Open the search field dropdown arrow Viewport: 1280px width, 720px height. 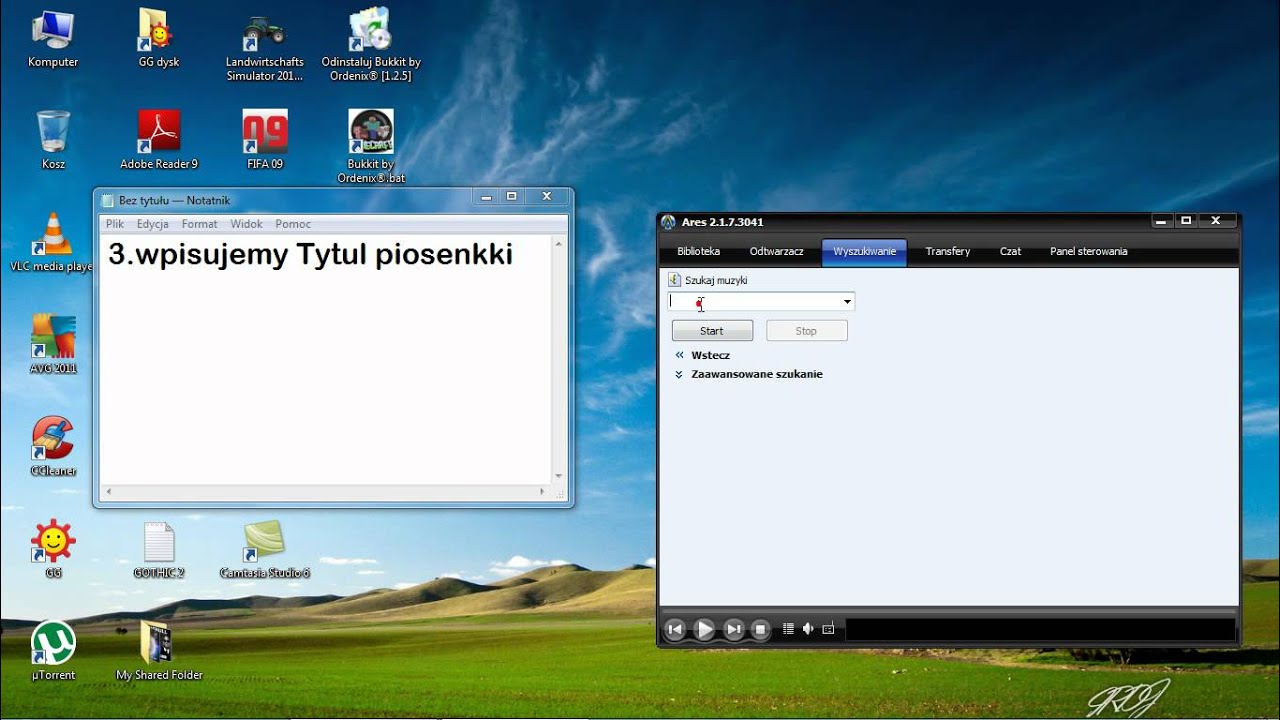[x=847, y=302]
